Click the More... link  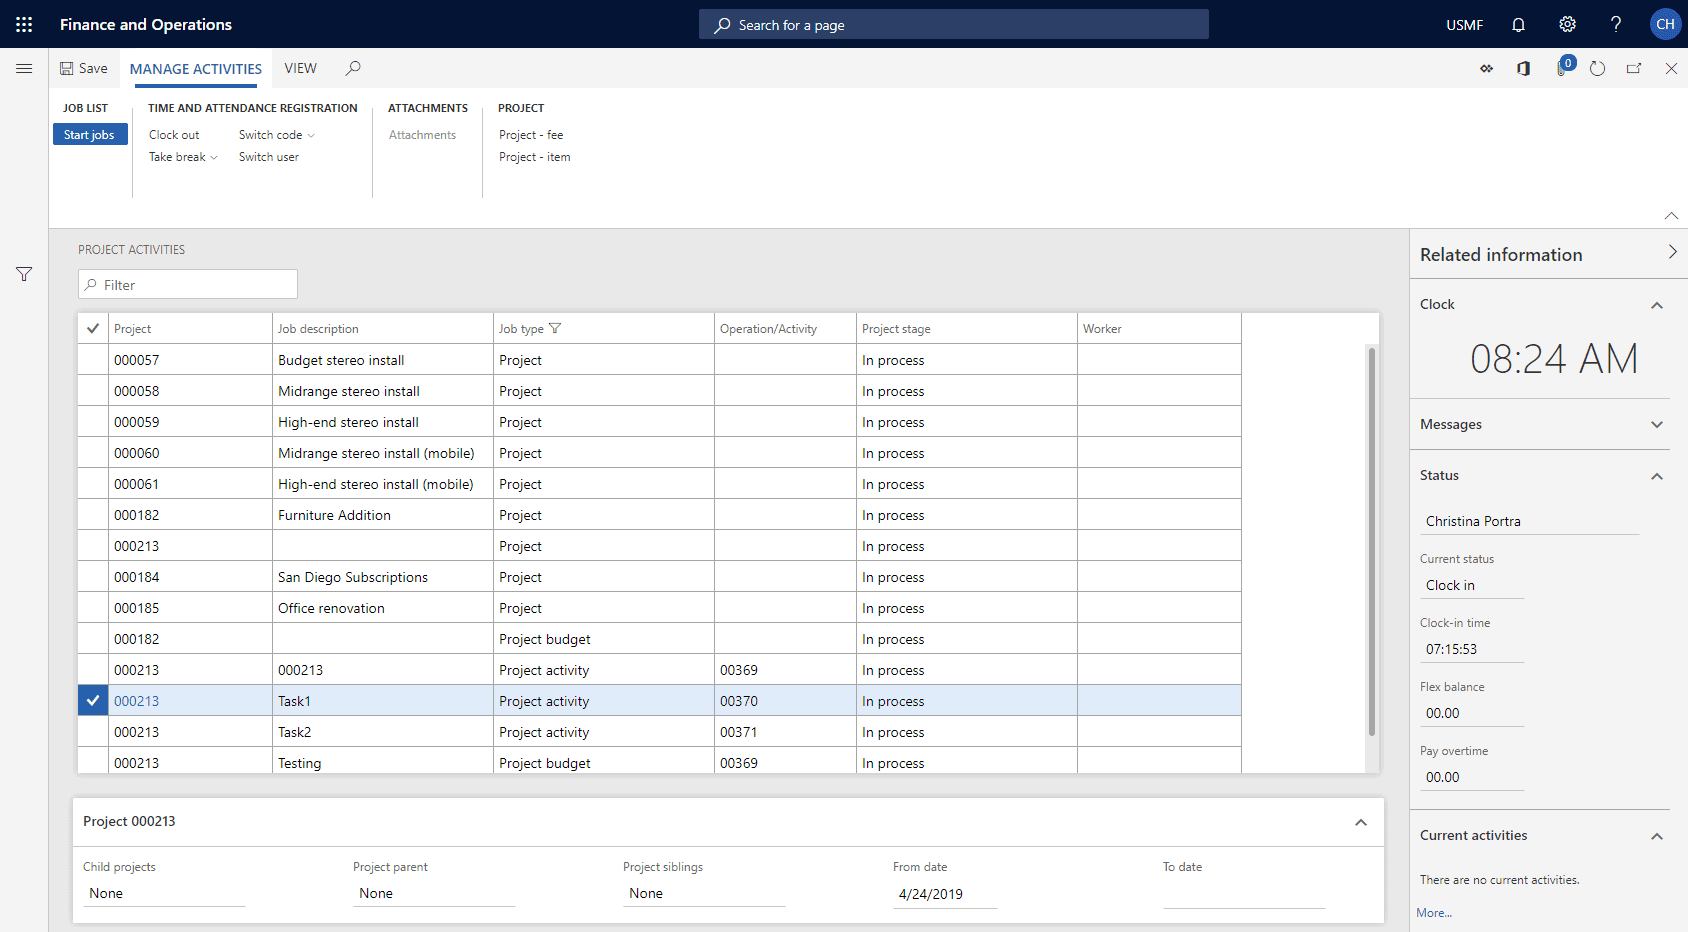click(1434, 912)
